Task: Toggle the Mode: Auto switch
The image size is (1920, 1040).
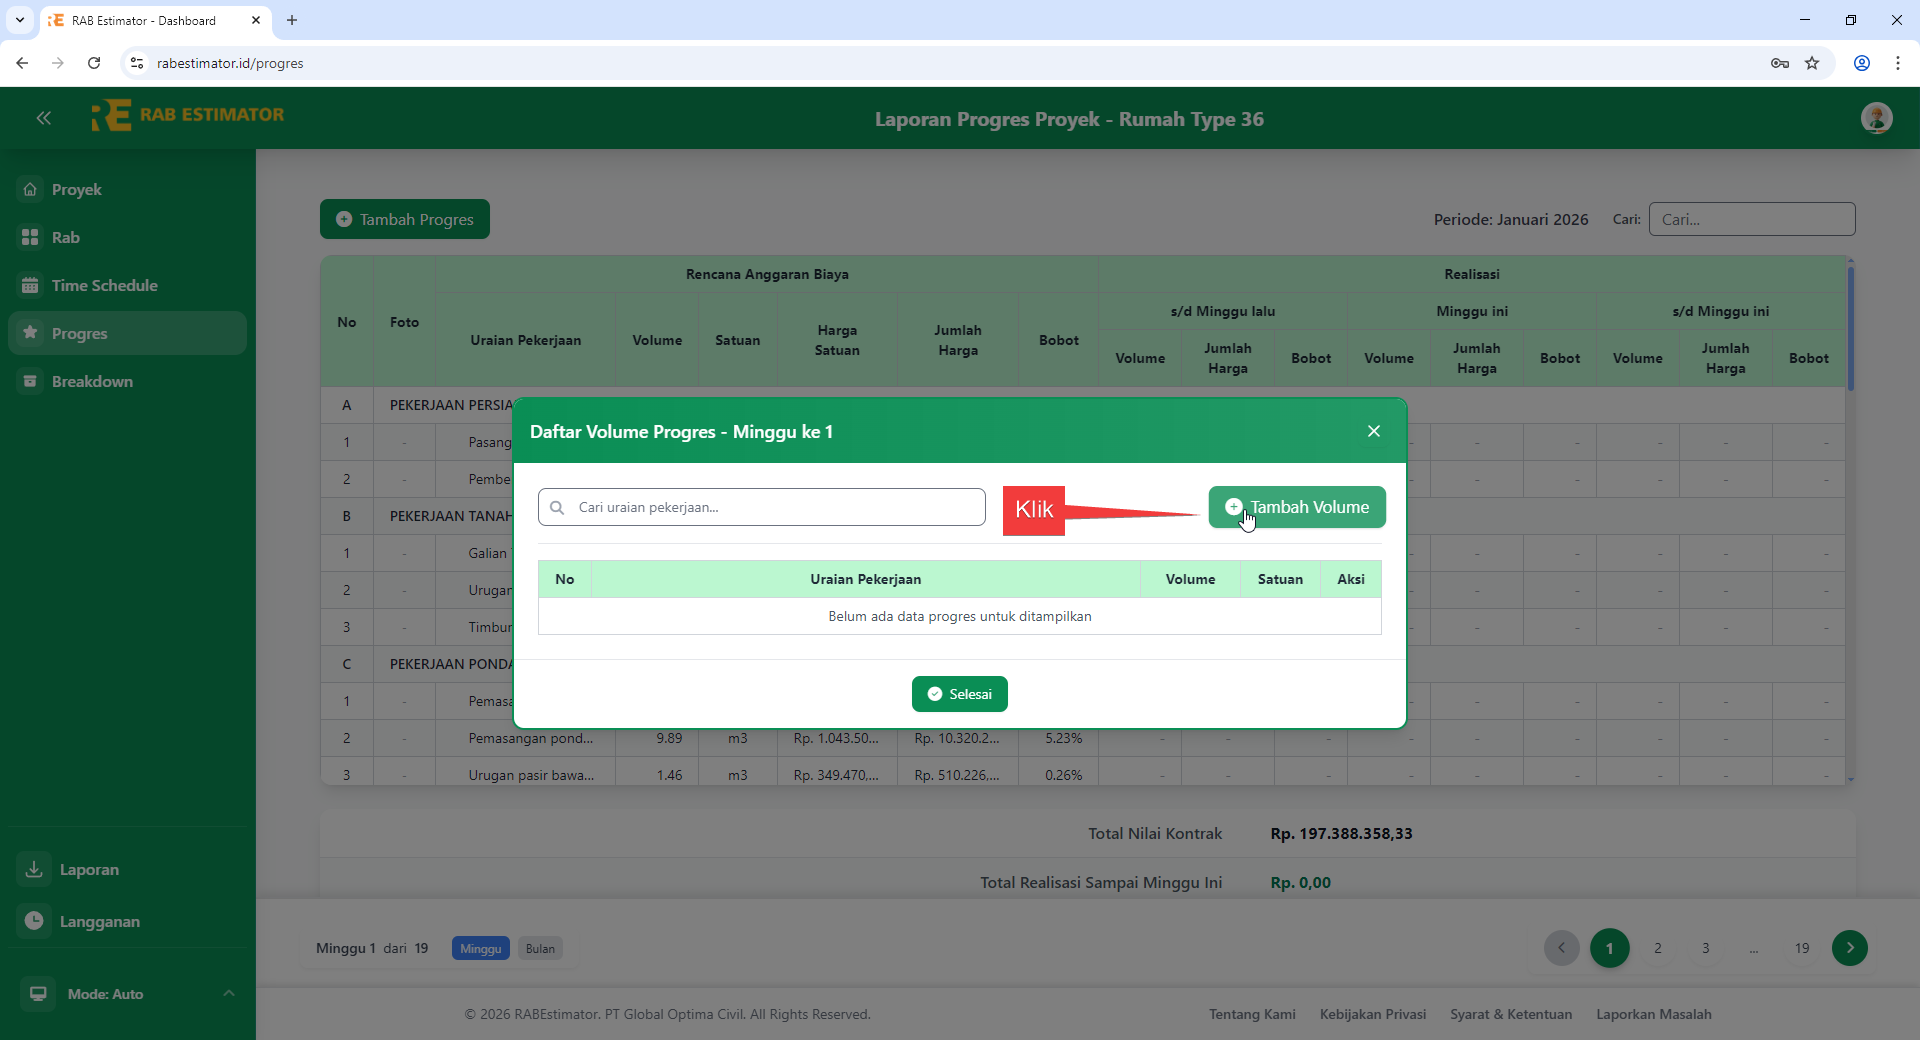Action: click(37, 993)
